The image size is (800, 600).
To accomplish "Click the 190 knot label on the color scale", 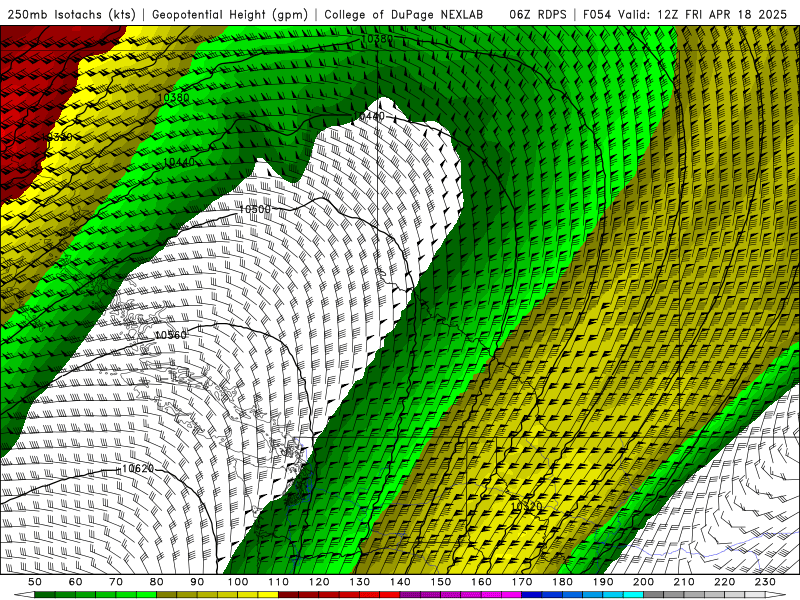I will point(603,582).
